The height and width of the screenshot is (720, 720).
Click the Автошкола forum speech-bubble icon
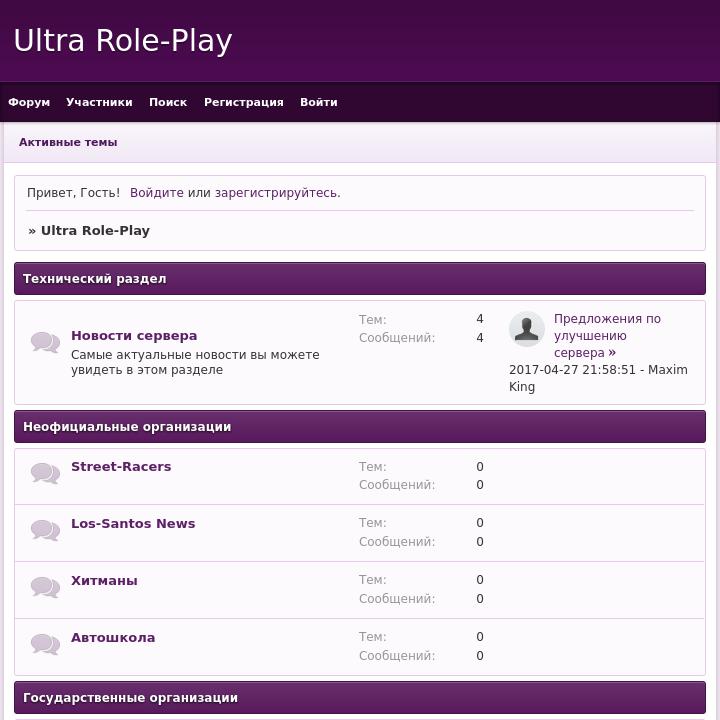click(45, 645)
